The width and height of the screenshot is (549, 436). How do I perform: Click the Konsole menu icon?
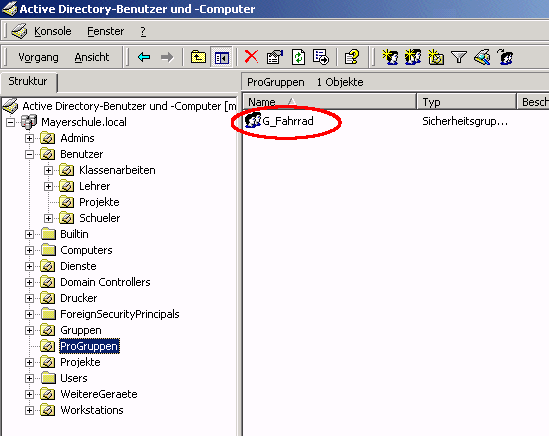pos(19,31)
